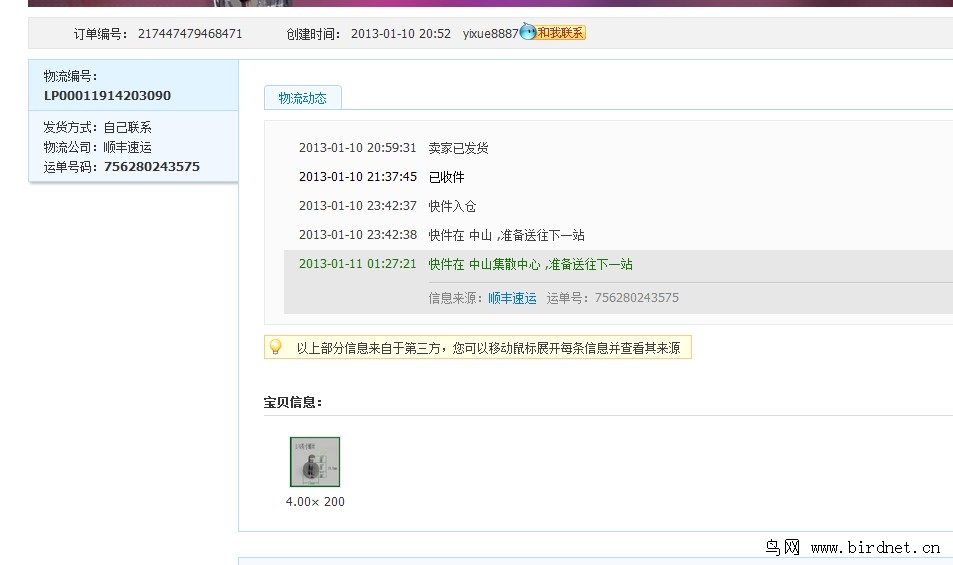Open the 物流动态 tab
The height and width of the screenshot is (565, 953).
pyautogui.click(x=302, y=98)
